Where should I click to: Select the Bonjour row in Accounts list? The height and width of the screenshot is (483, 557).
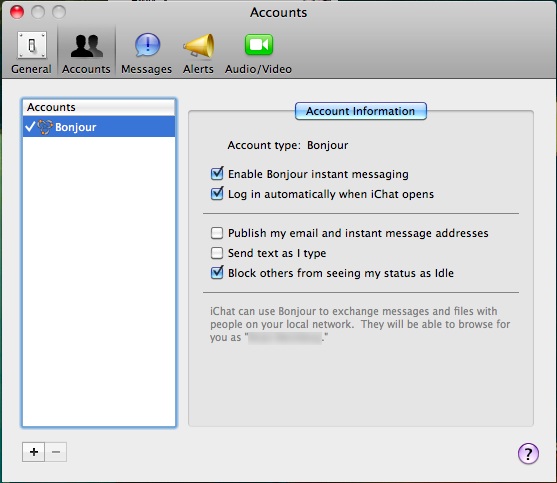(x=99, y=127)
